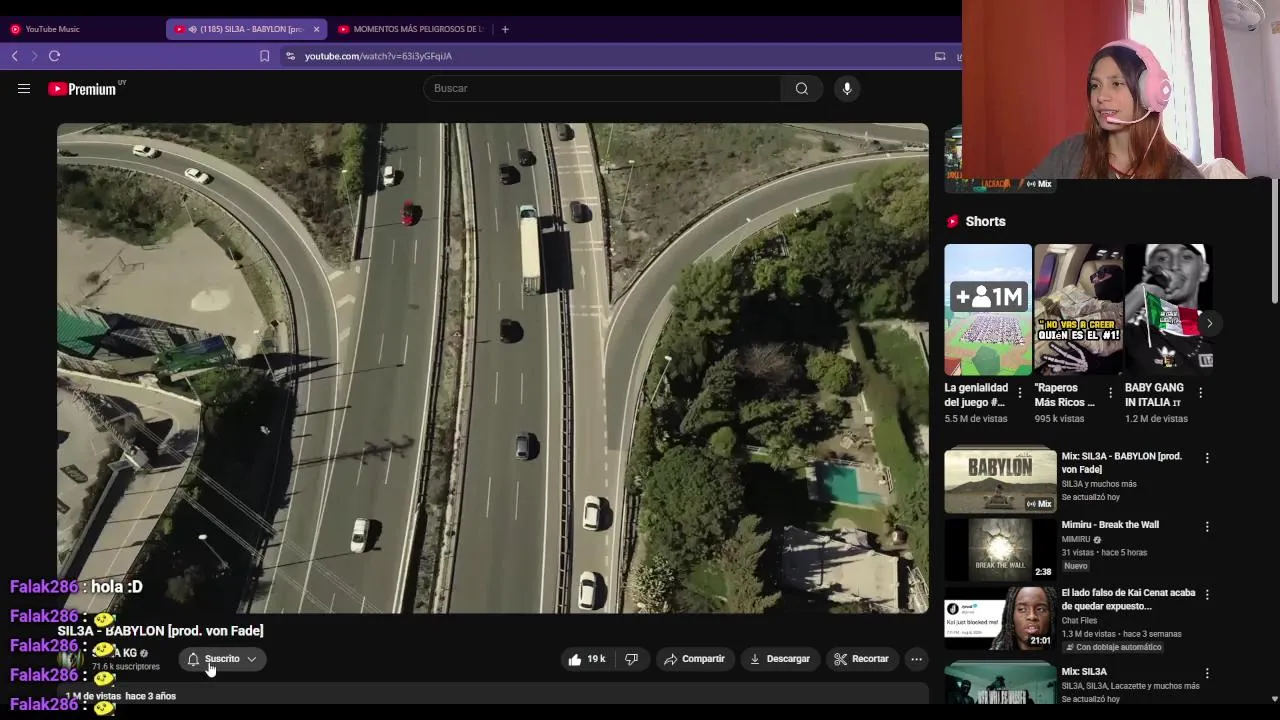
Task: Click the 19 k likes count
Action: [x=596, y=659]
